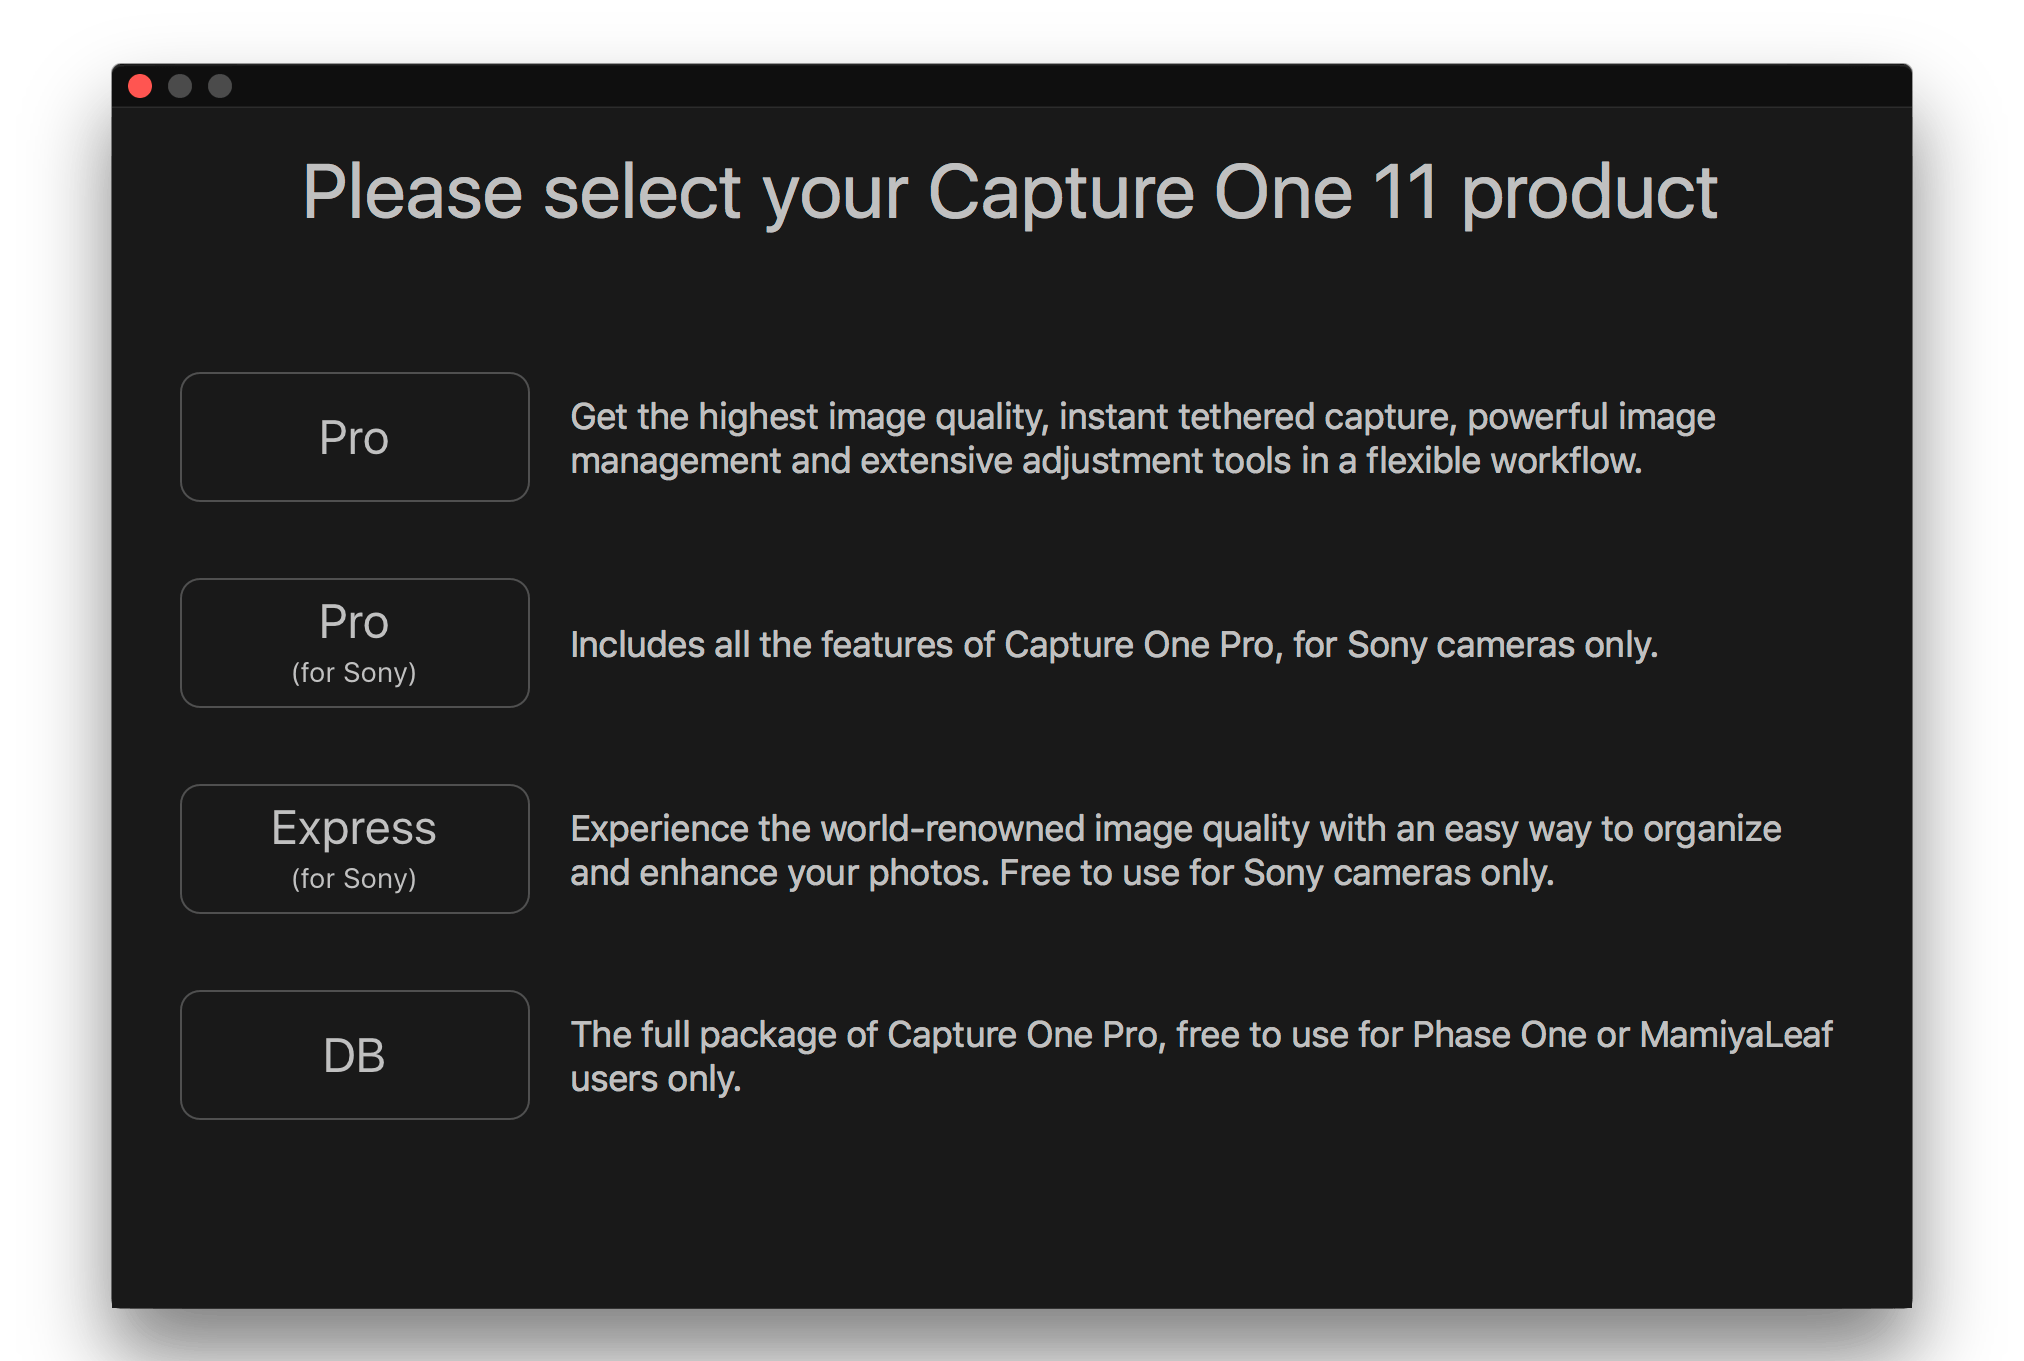Click the DB description mentioning Phase One
The image size is (2024, 1361).
click(1201, 1057)
